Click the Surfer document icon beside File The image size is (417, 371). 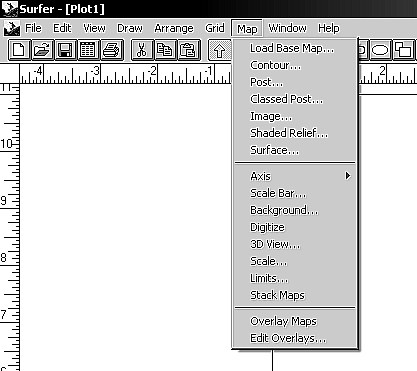(x=12, y=28)
